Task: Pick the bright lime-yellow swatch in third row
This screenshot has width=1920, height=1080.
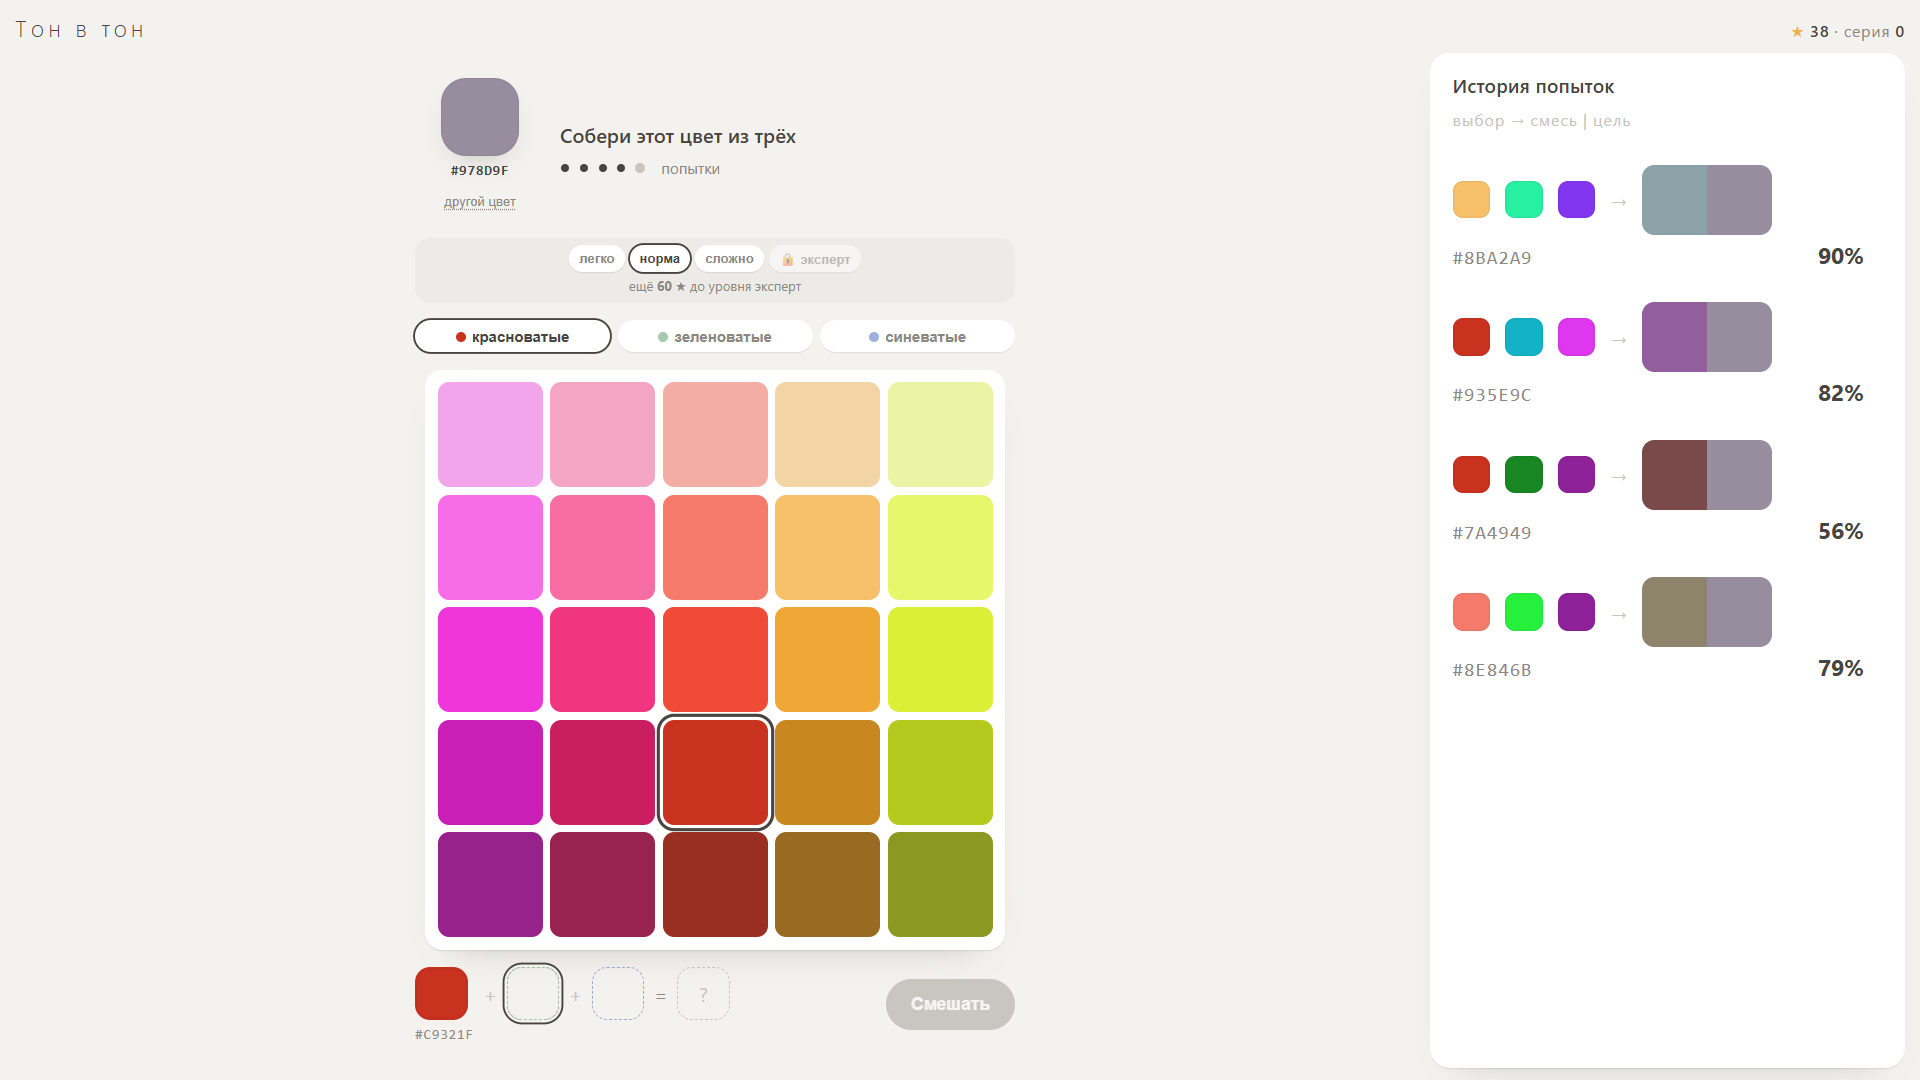Action: point(940,660)
